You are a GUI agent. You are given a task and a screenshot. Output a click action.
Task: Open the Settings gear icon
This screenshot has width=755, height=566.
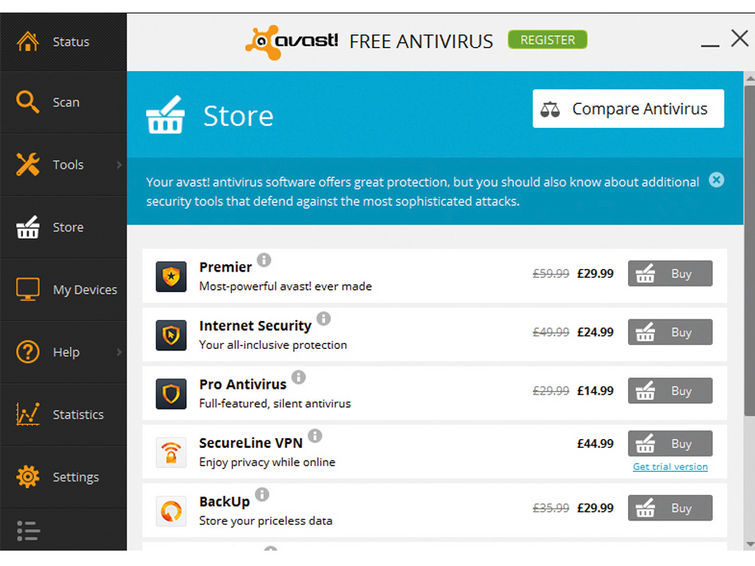pos(27,477)
